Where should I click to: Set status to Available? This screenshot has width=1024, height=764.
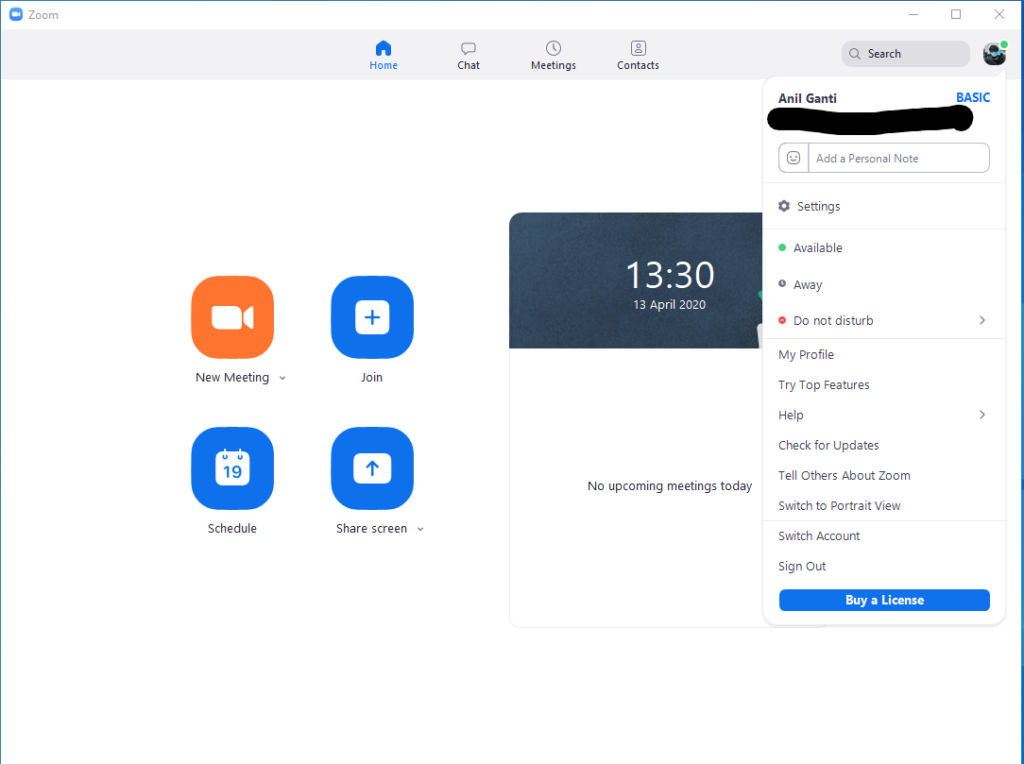click(884, 248)
